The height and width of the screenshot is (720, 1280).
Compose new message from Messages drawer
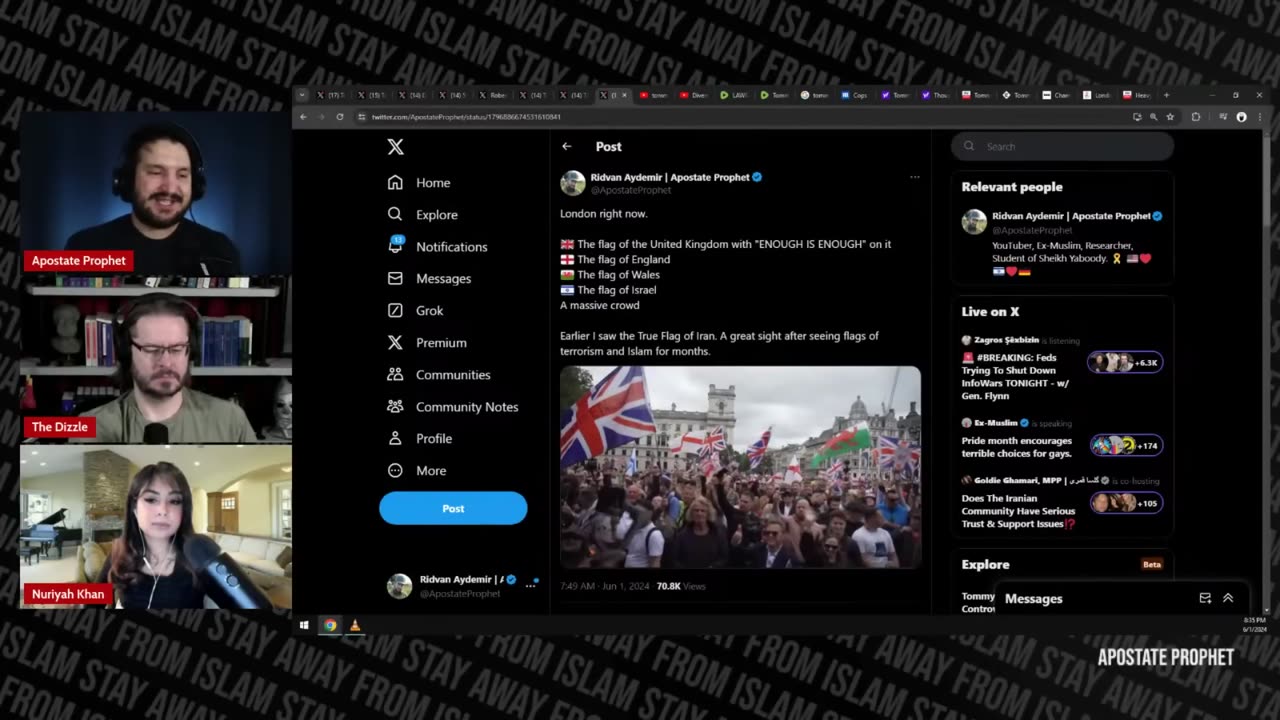1205,598
